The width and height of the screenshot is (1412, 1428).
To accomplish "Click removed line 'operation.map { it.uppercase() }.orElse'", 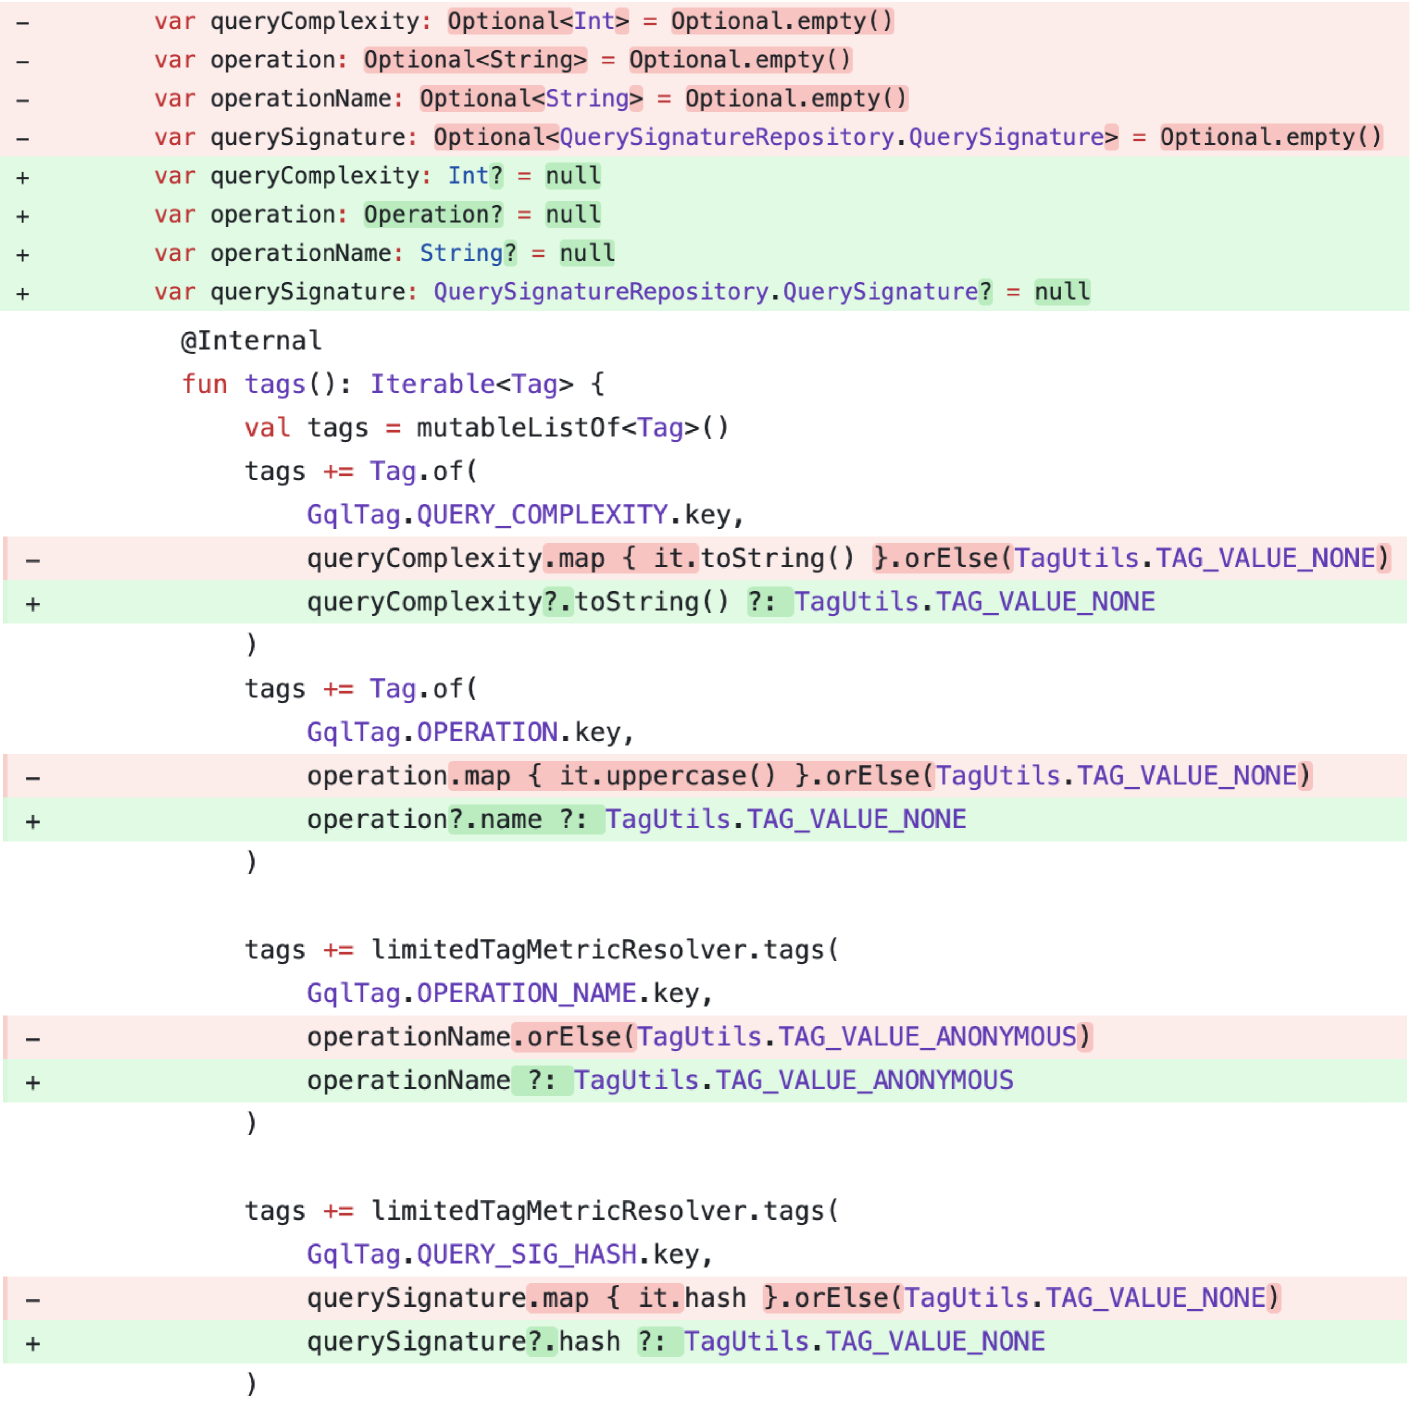I will point(705,776).
